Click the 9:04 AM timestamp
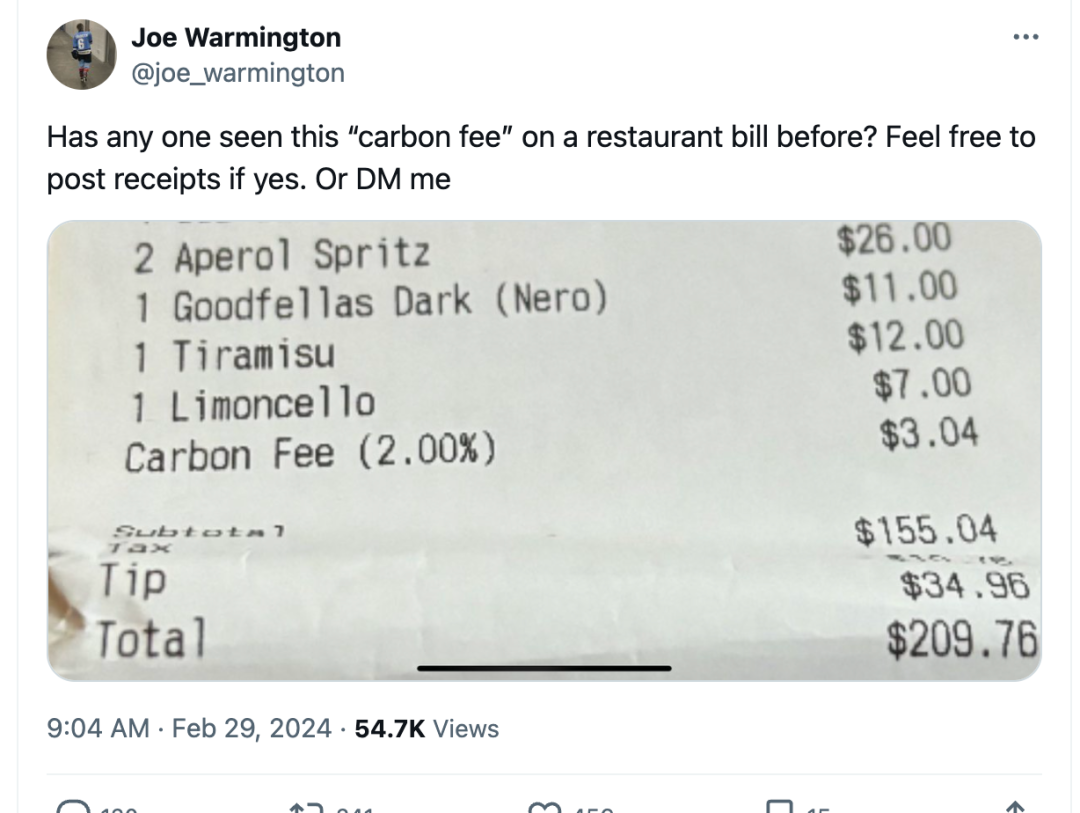 tap(98, 728)
